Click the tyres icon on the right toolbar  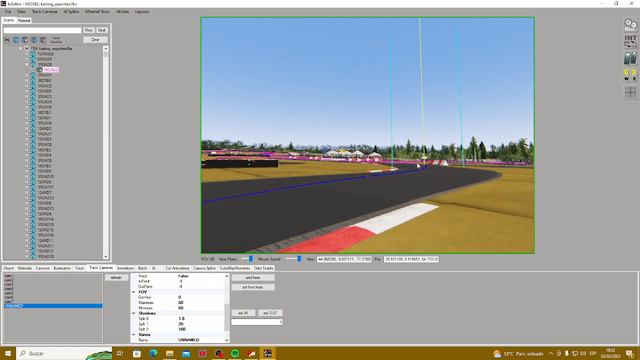point(630,58)
